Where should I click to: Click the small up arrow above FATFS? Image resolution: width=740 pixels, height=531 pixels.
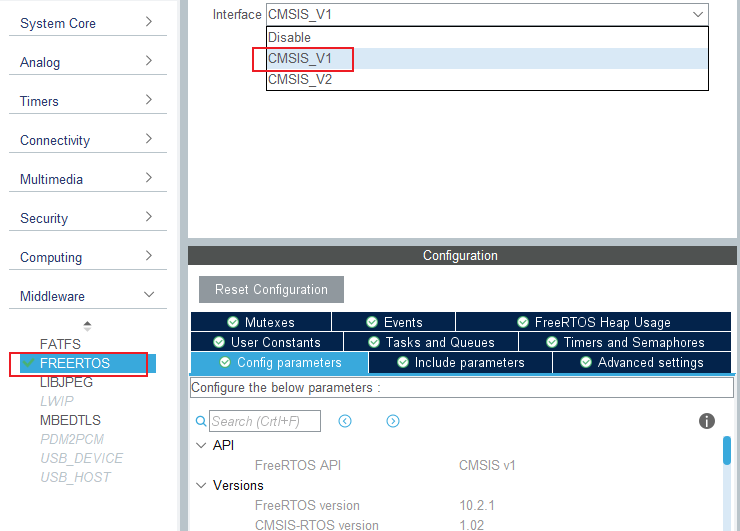coord(87,326)
